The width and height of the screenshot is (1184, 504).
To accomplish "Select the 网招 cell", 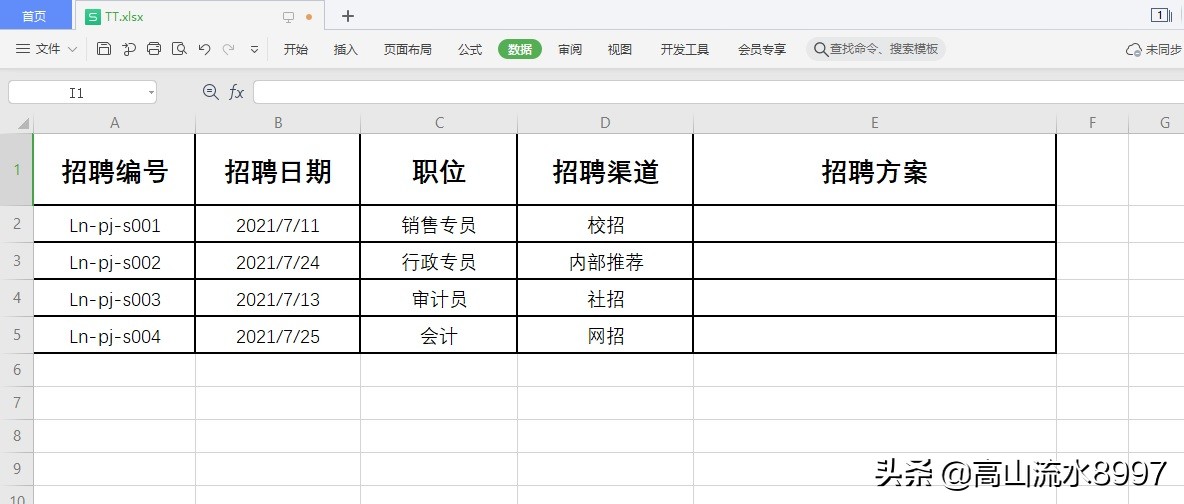I will tap(605, 335).
